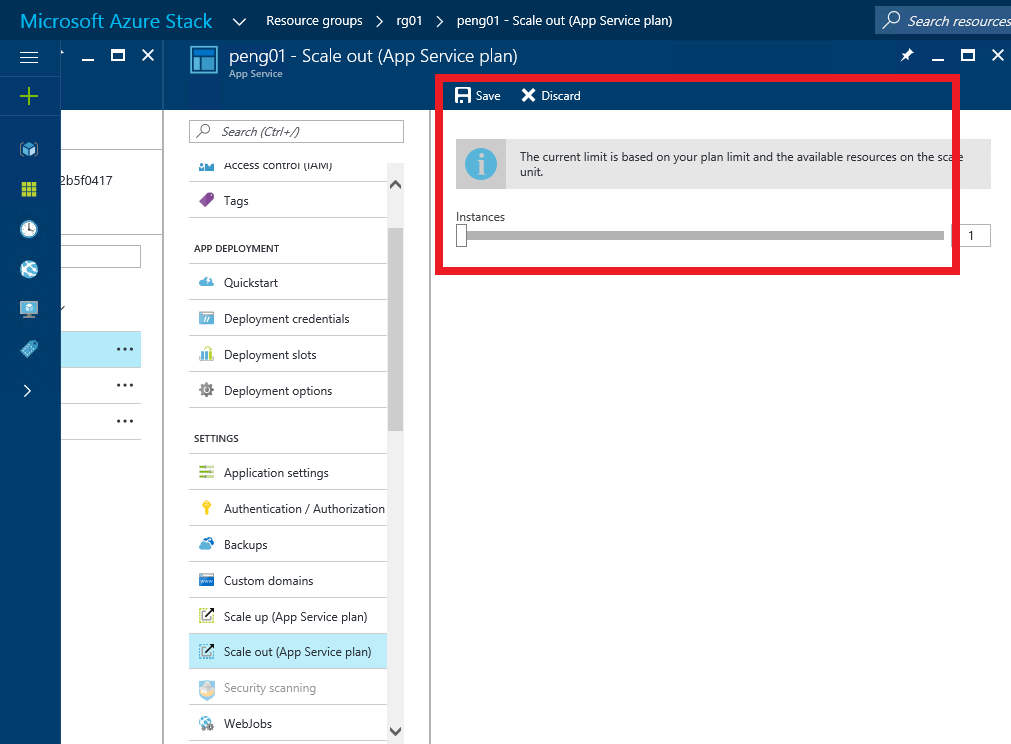1011x744 pixels.
Task: Open Deployment credentials menu item
Action: point(288,318)
